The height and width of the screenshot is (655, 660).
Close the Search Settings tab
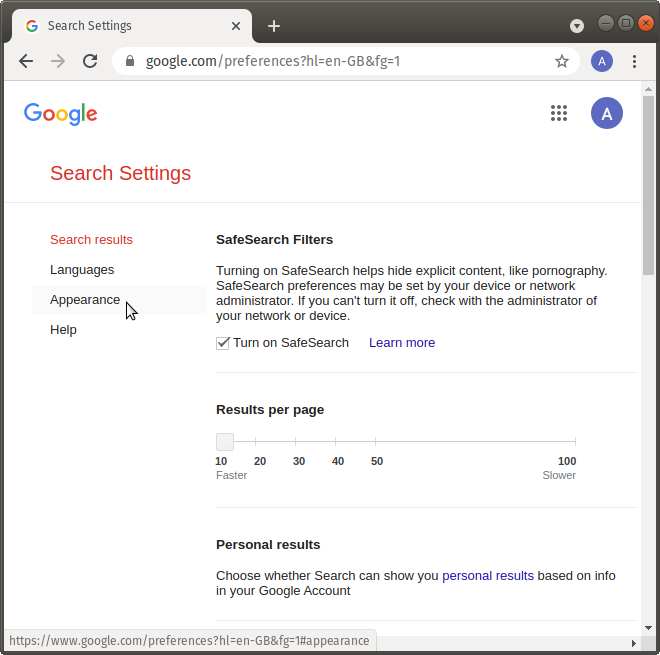point(236,26)
